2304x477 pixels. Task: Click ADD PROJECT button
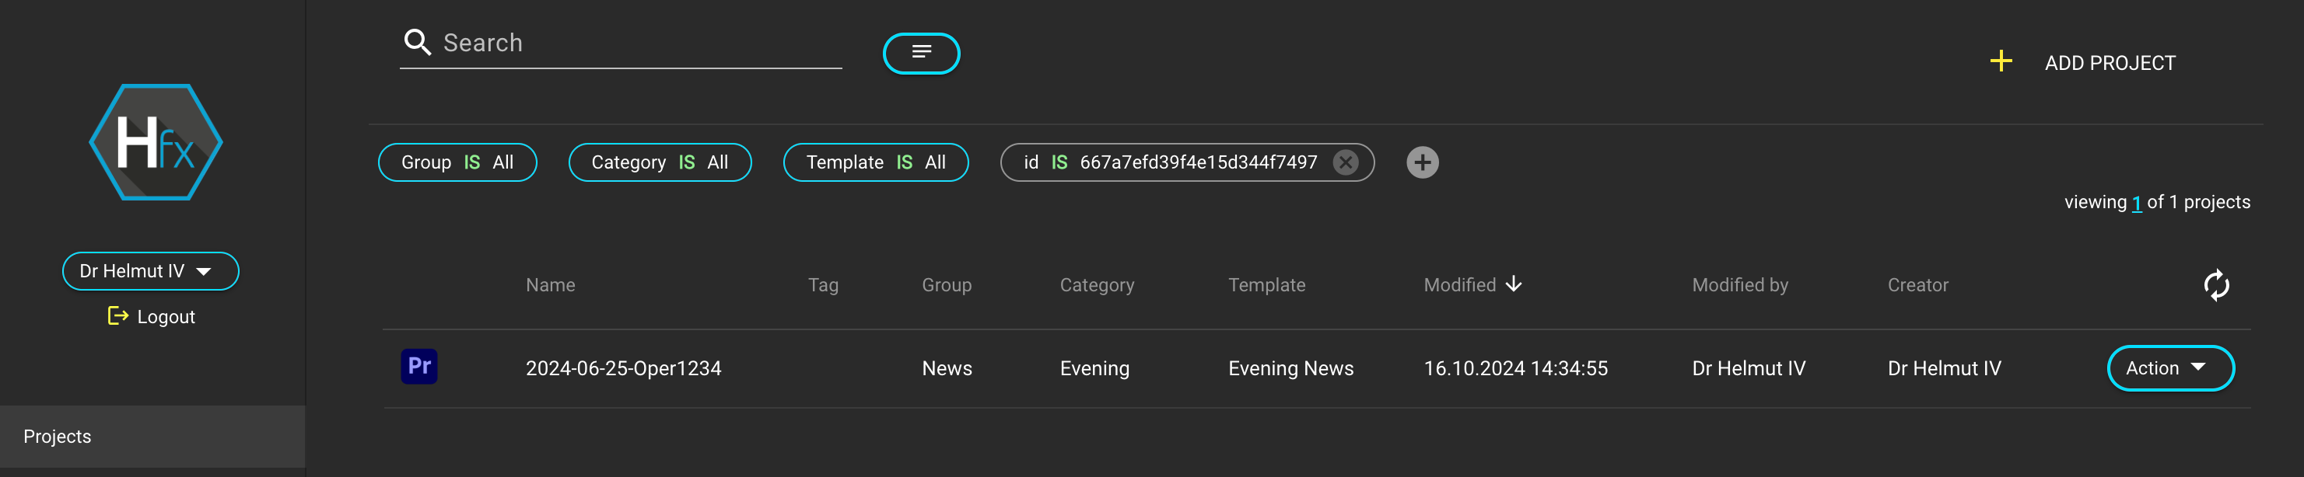2109,63
